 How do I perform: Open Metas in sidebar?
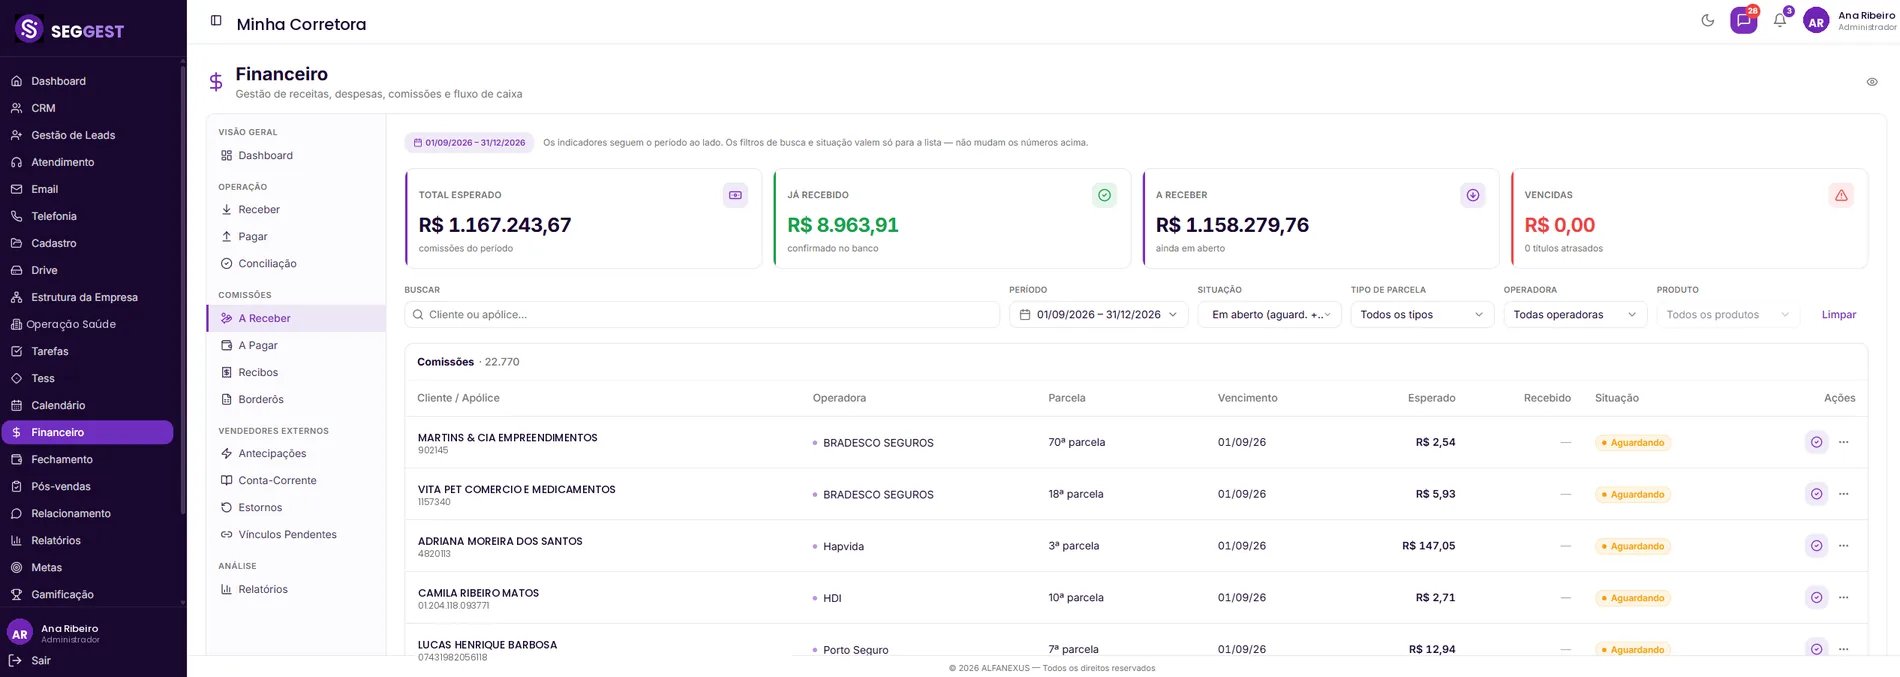pos(88,567)
